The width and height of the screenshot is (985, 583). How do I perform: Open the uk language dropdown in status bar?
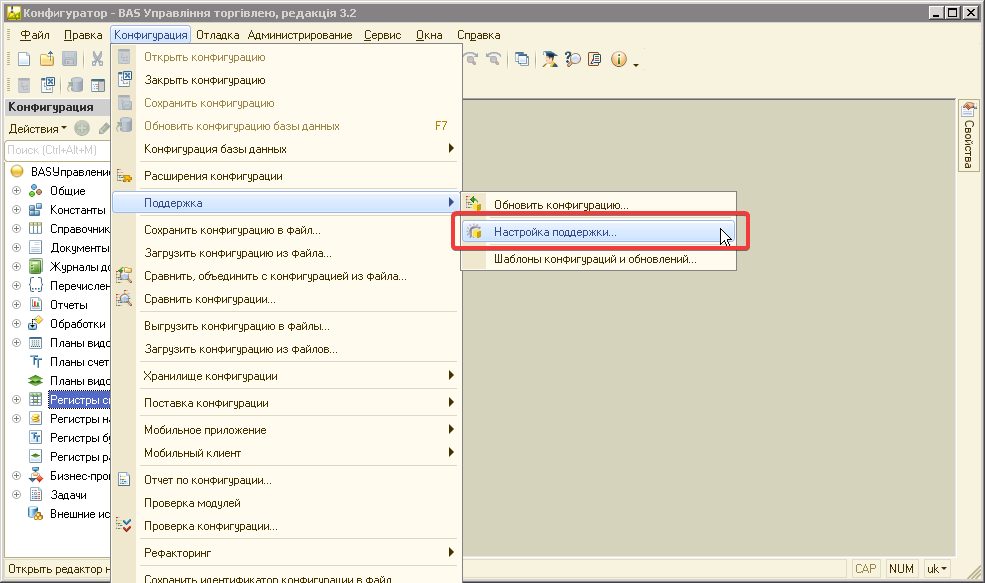[x=937, y=569]
